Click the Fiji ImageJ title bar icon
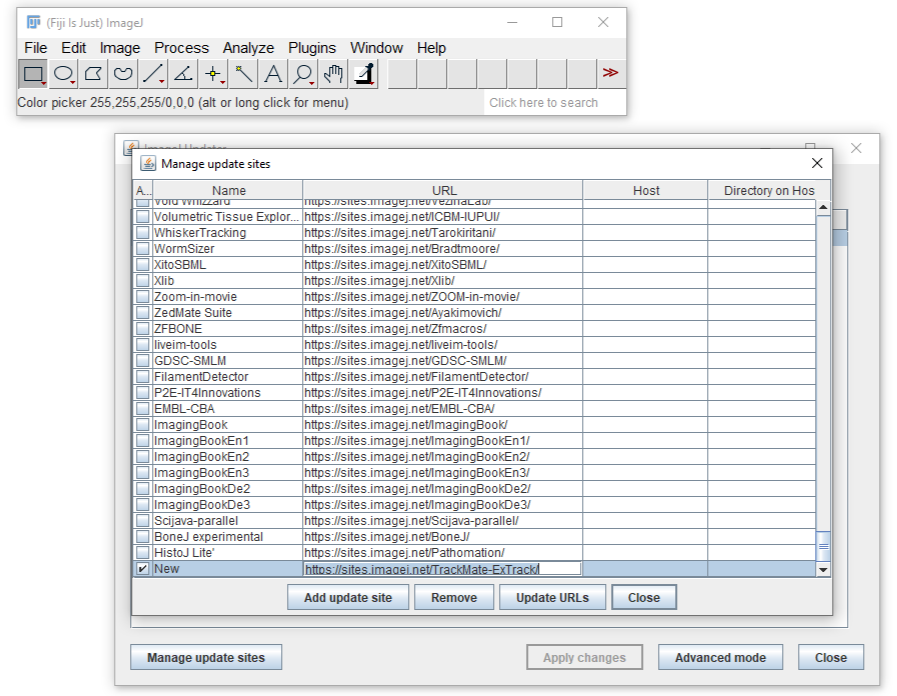 pos(34,22)
